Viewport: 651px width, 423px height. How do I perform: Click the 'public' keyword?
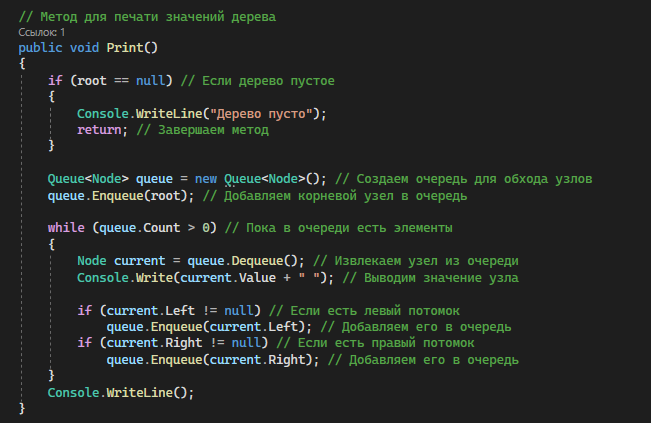pos(40,48)
